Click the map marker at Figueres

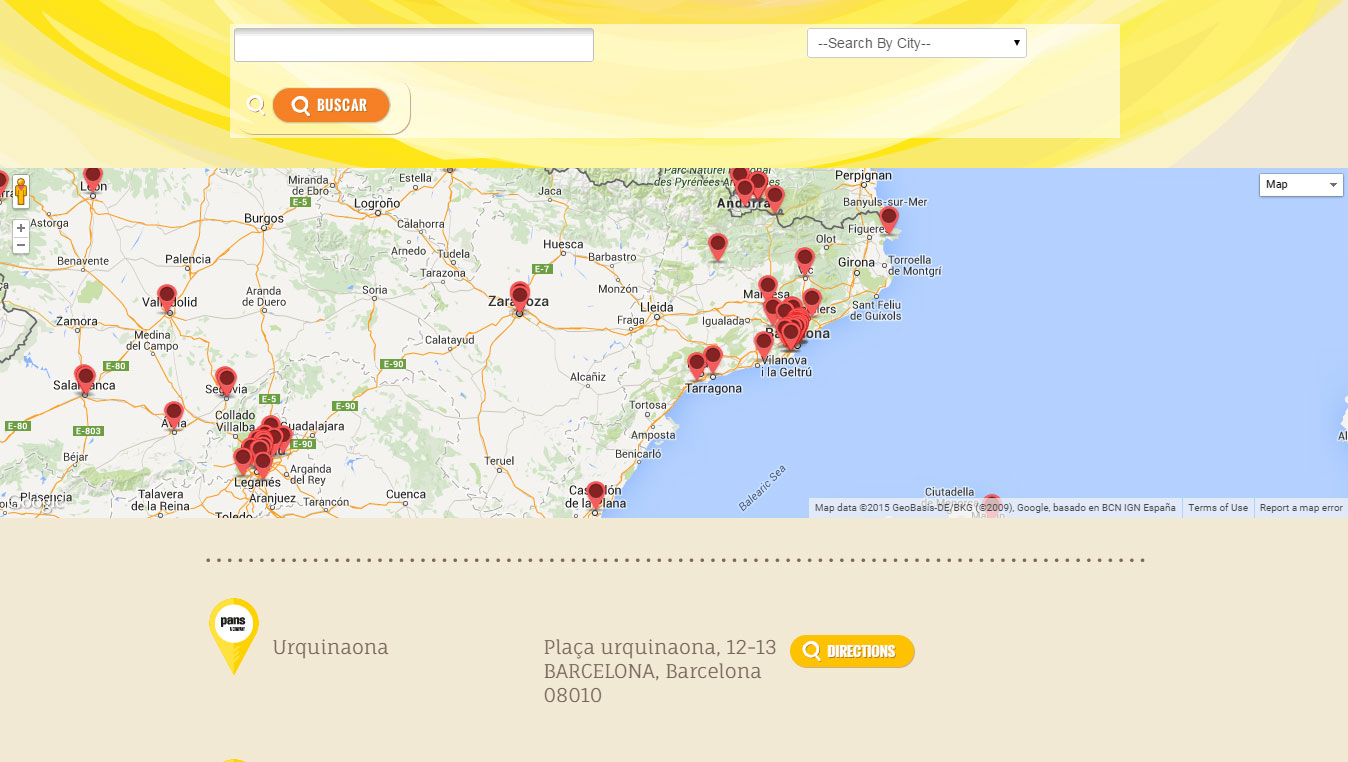(889, 219)
